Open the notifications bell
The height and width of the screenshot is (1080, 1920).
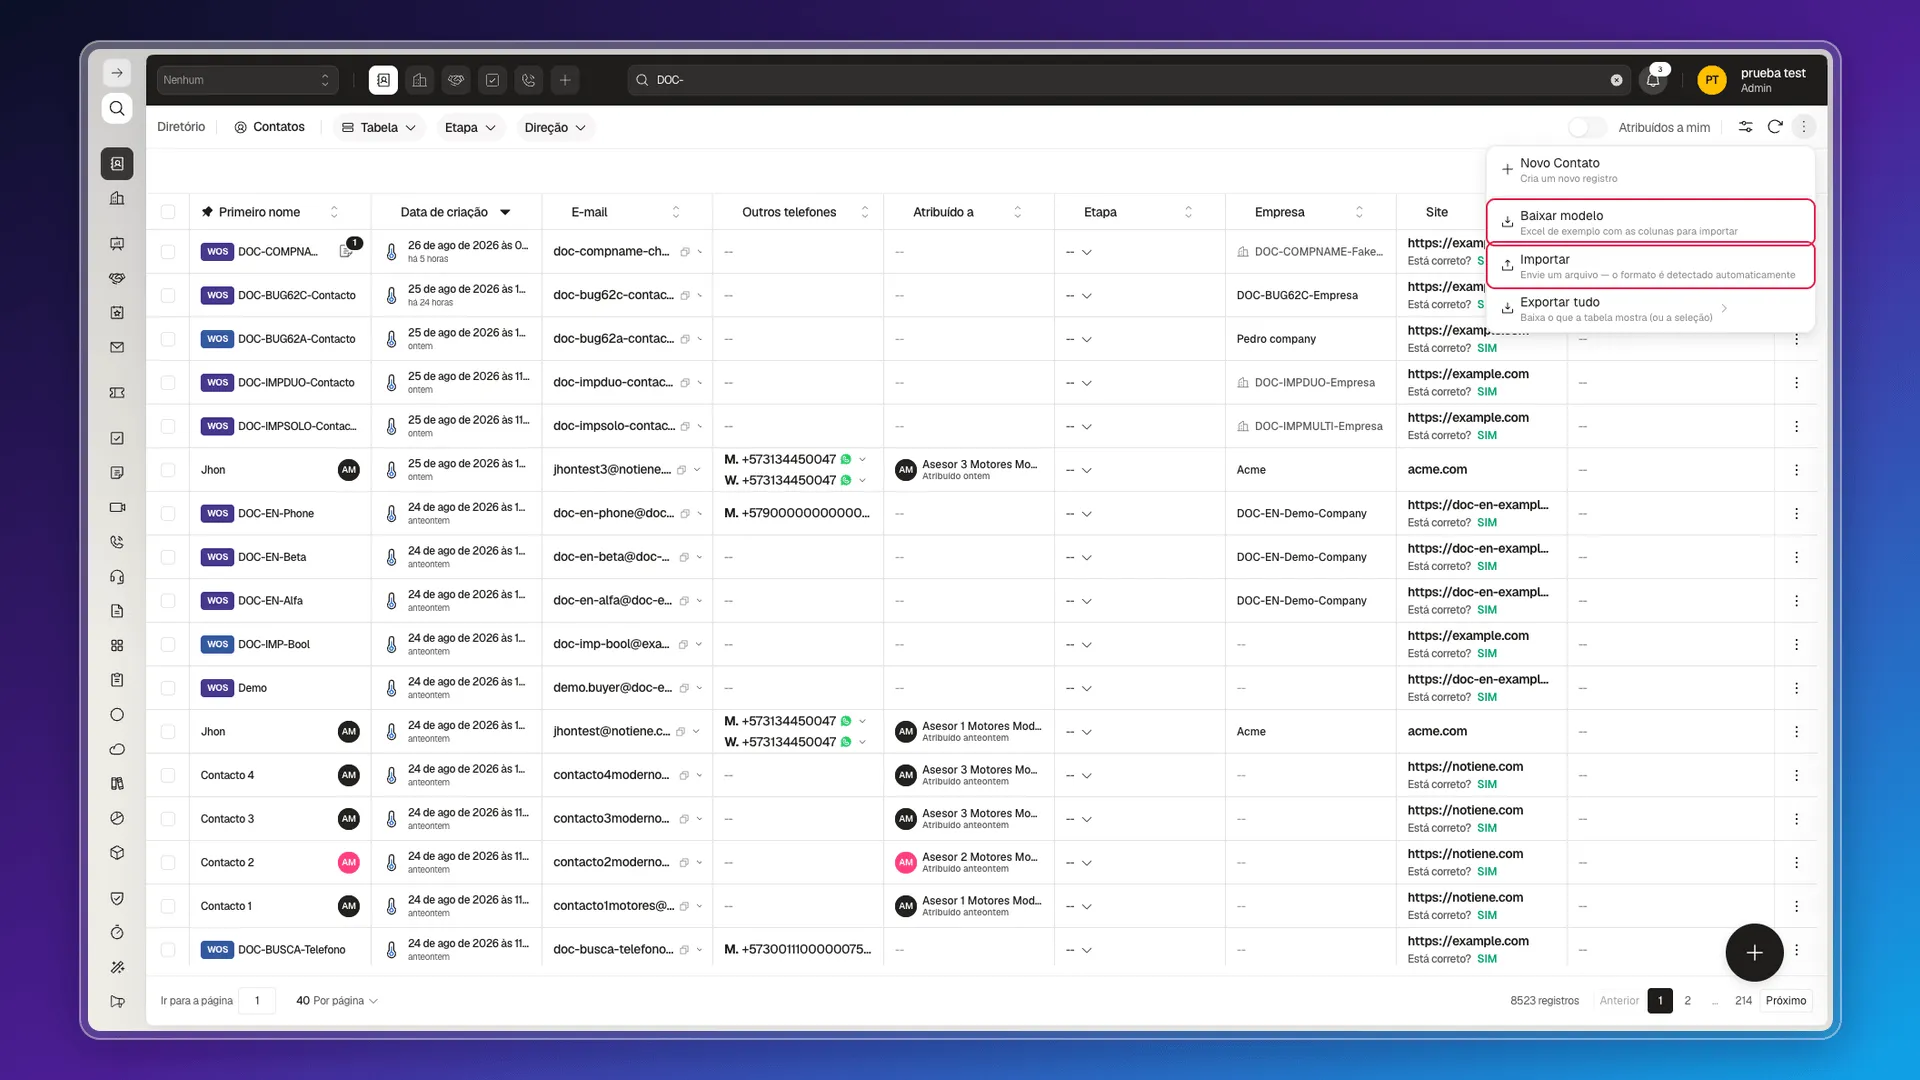(1653, 80)
